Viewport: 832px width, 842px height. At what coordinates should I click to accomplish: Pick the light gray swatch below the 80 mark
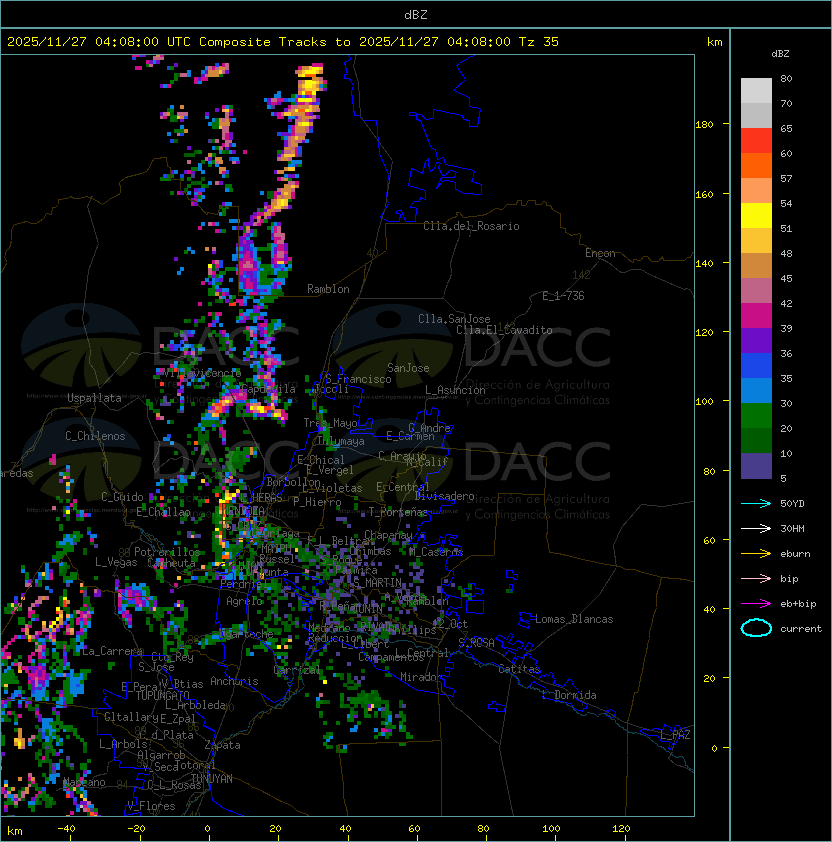click(756, 90)
